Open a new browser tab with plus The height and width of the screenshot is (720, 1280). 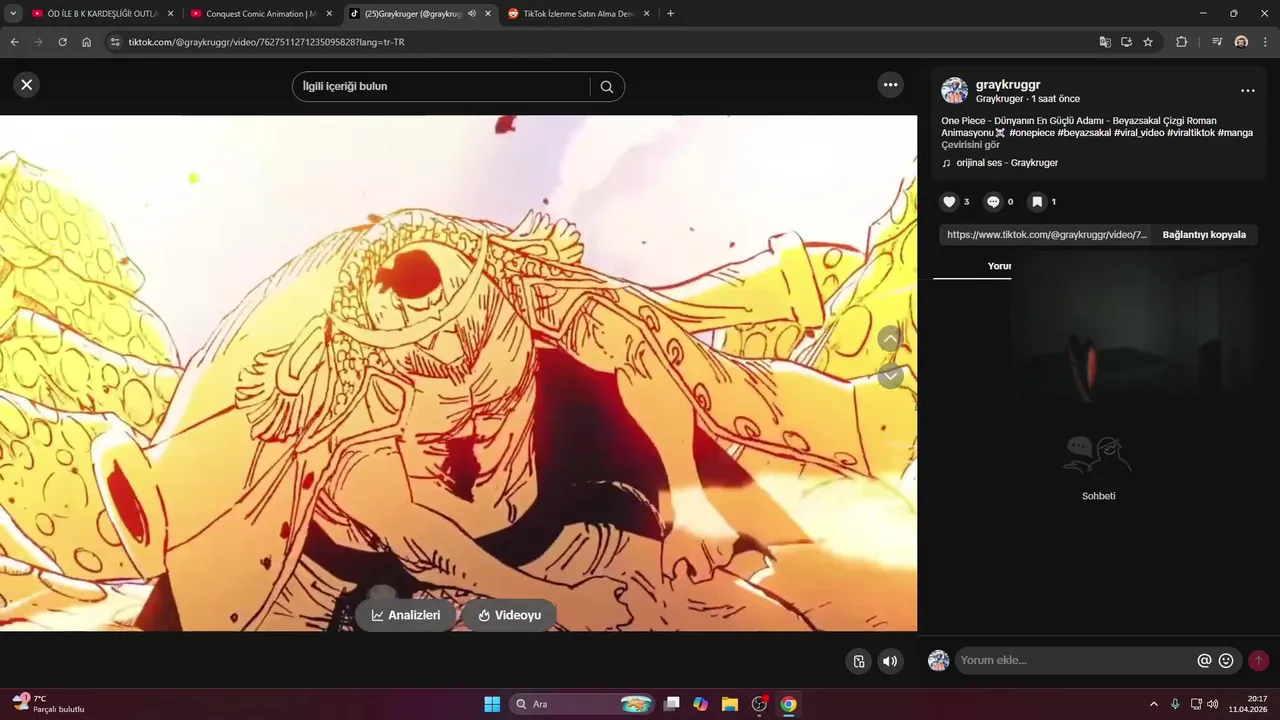(x=670, y=14)
